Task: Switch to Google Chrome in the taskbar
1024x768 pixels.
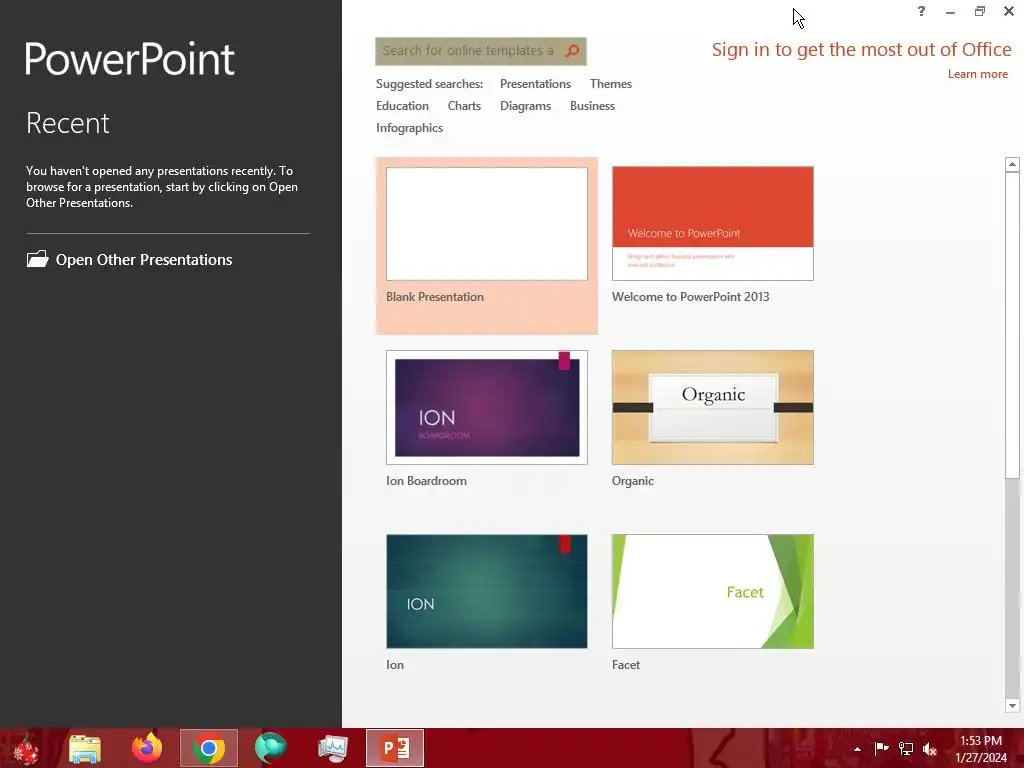Action: tap(209, 748)
